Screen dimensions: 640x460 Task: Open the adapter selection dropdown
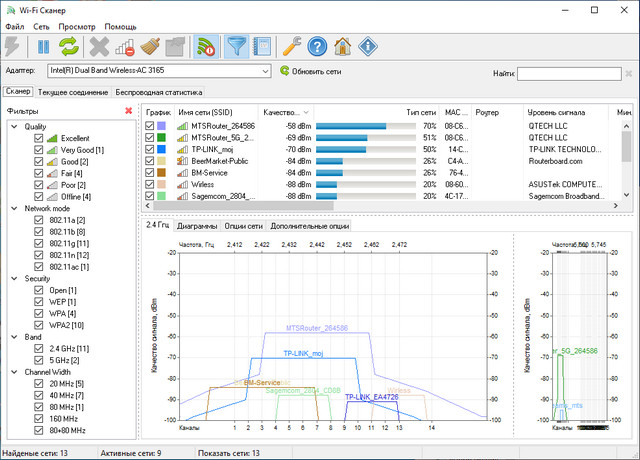click(264, 72)
